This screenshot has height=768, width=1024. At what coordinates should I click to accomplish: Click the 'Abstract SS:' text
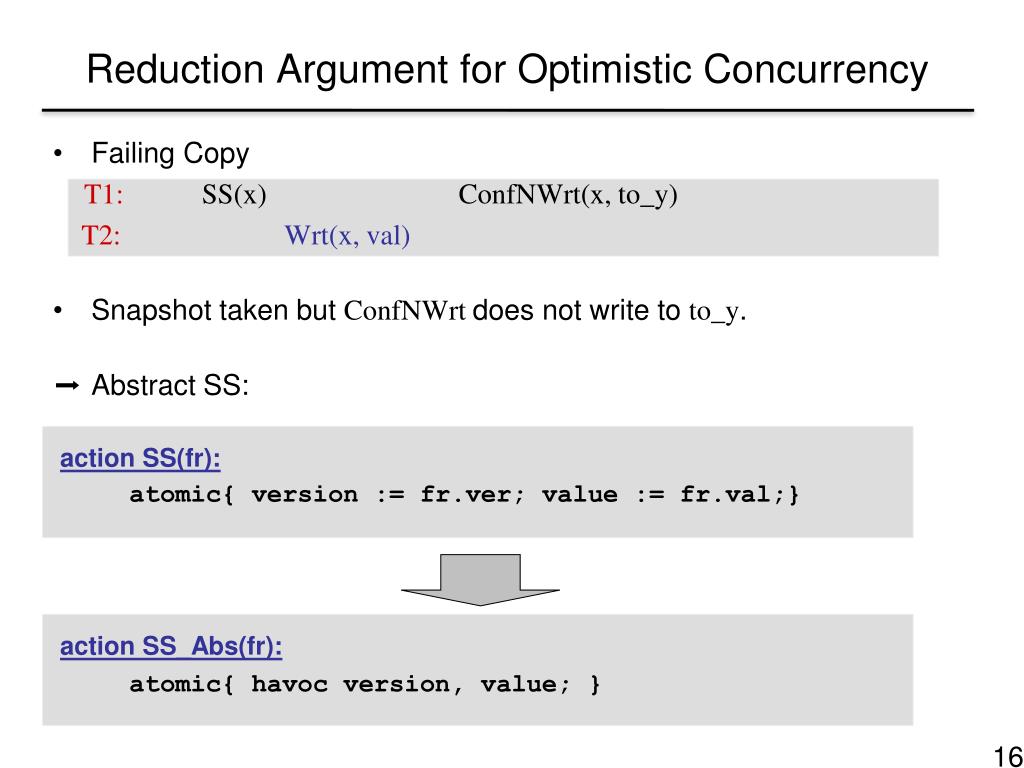(170, 386)
